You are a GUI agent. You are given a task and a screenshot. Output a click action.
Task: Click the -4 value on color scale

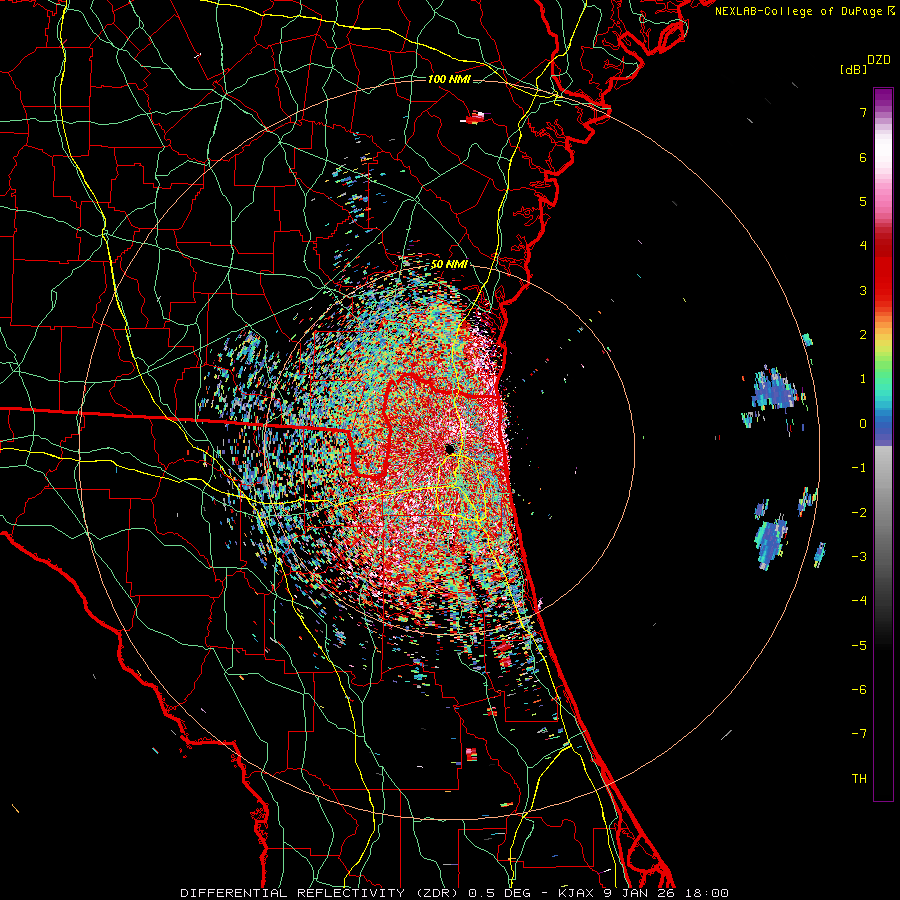[859, 601]
